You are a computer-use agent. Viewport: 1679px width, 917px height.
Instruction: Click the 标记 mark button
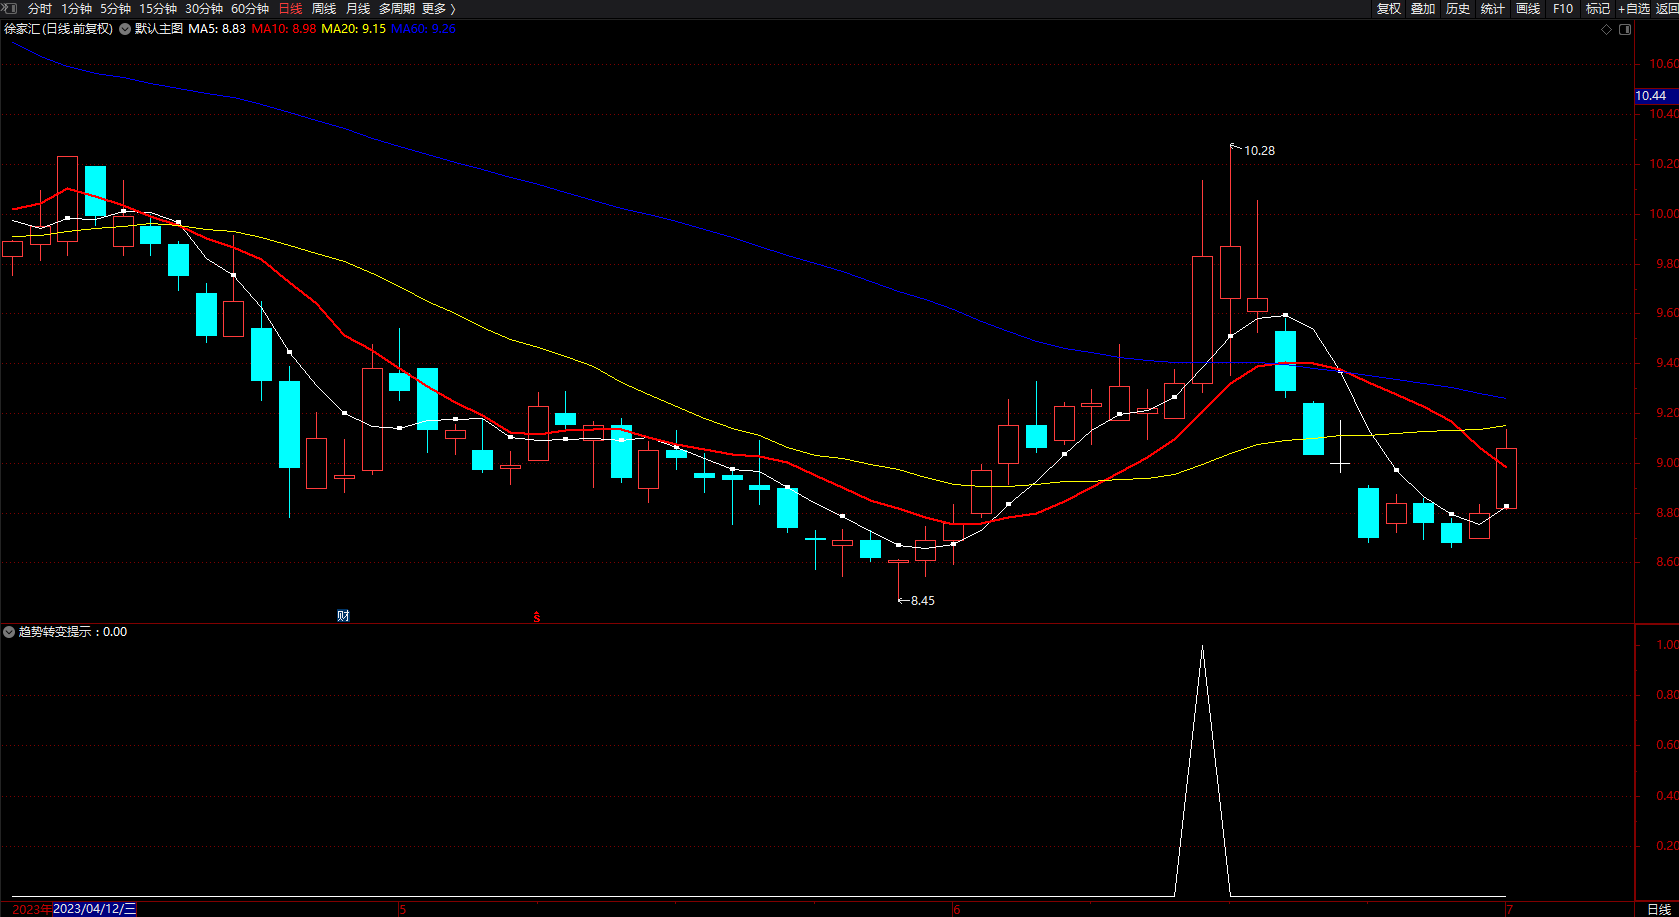1598,8
